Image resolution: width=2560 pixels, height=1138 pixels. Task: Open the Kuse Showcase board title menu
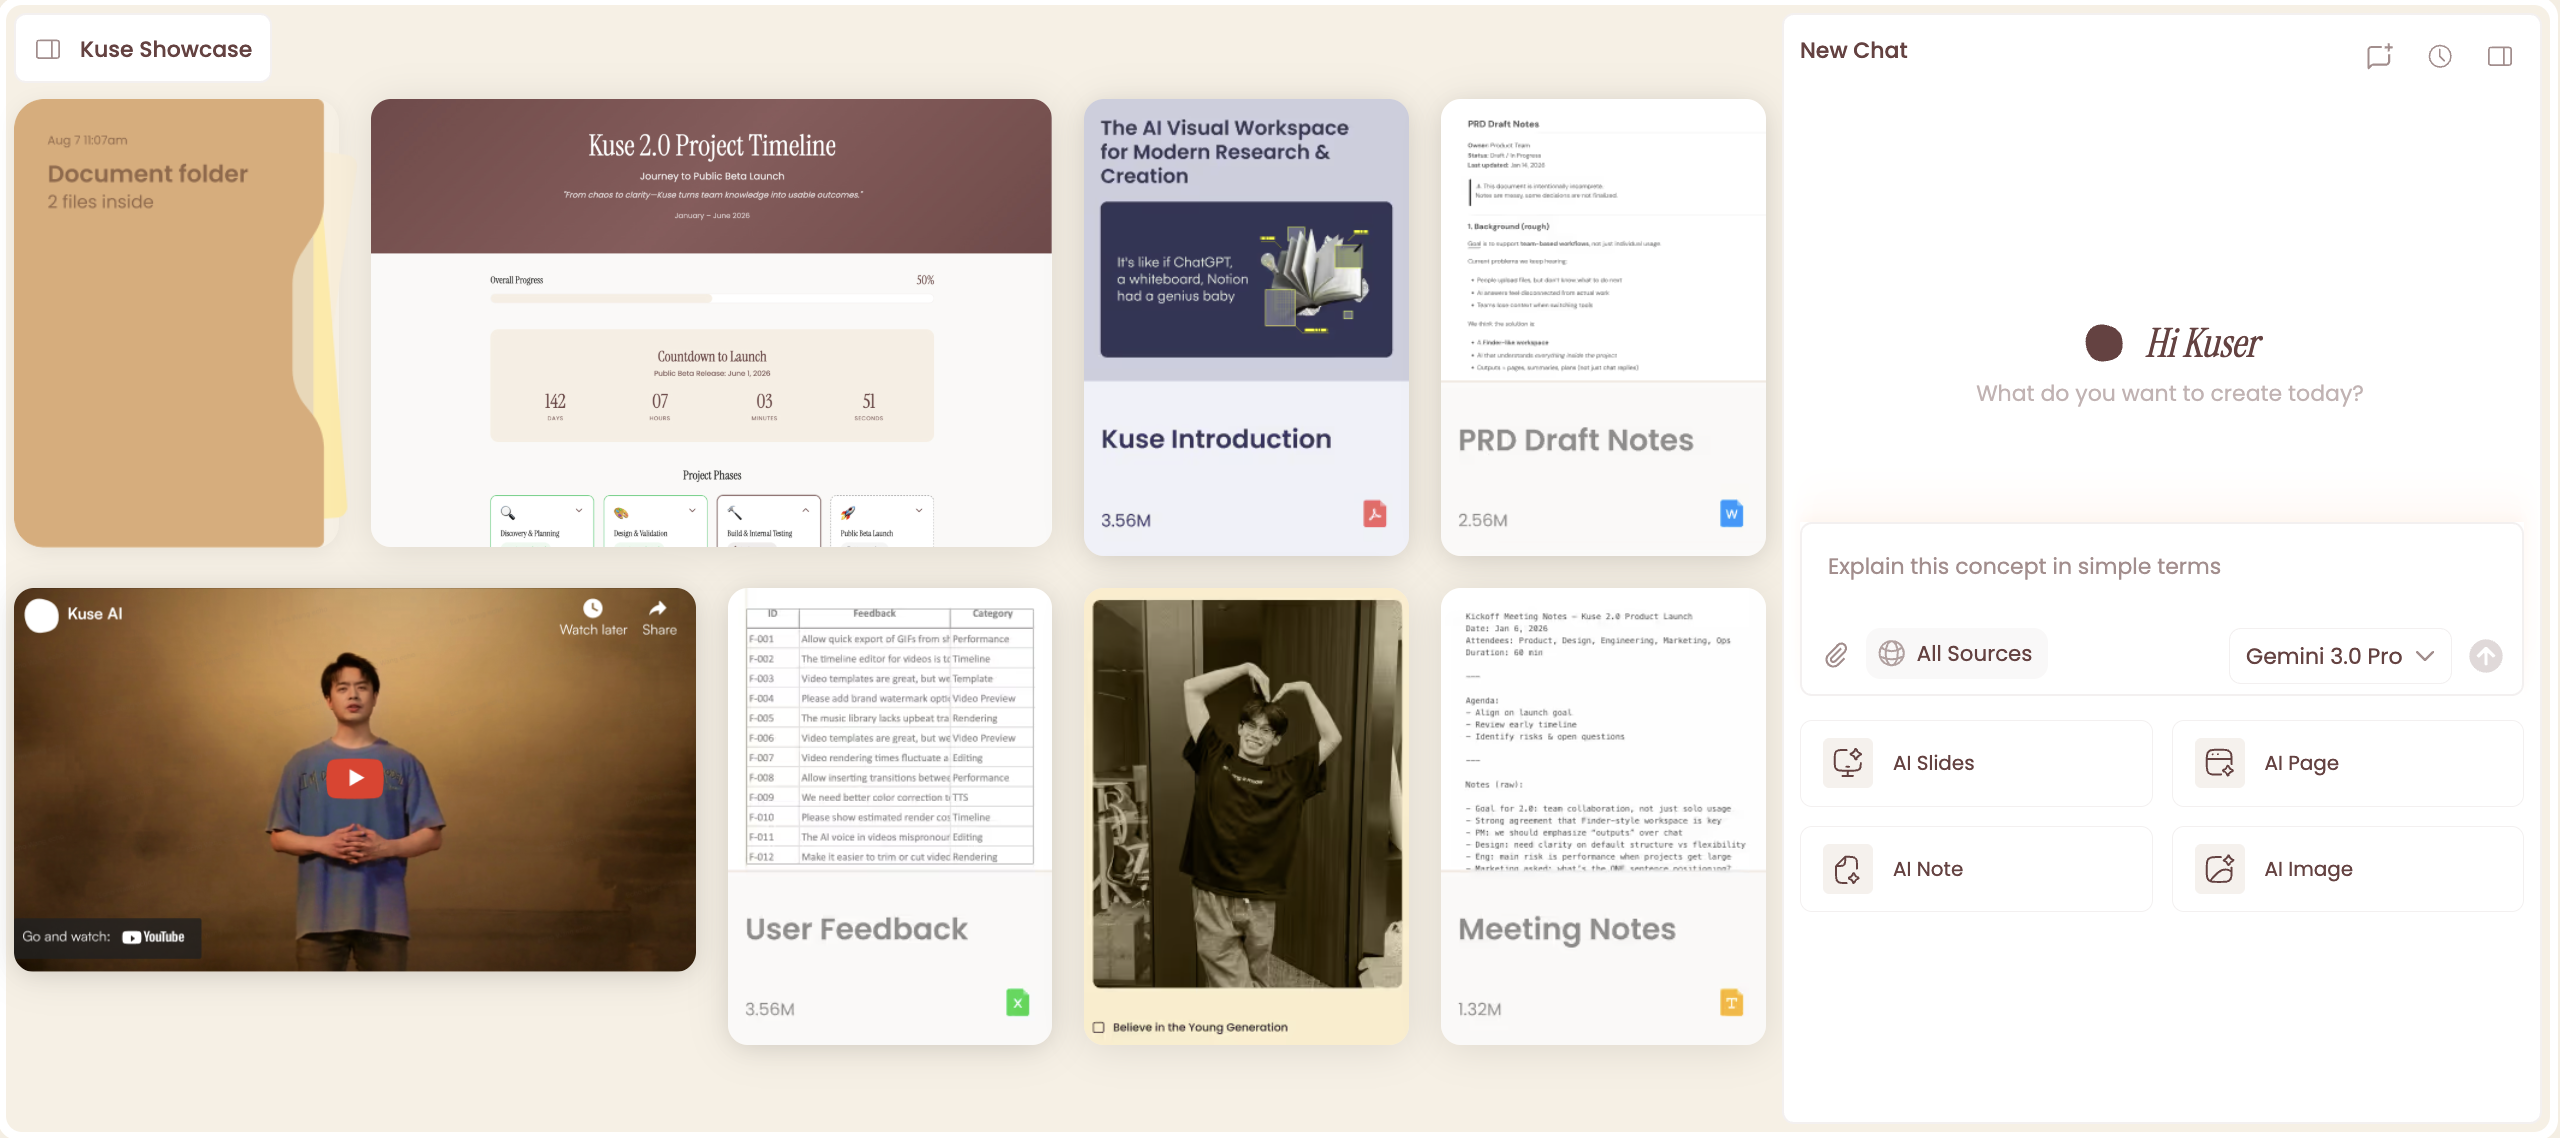[x=165, y=47]
